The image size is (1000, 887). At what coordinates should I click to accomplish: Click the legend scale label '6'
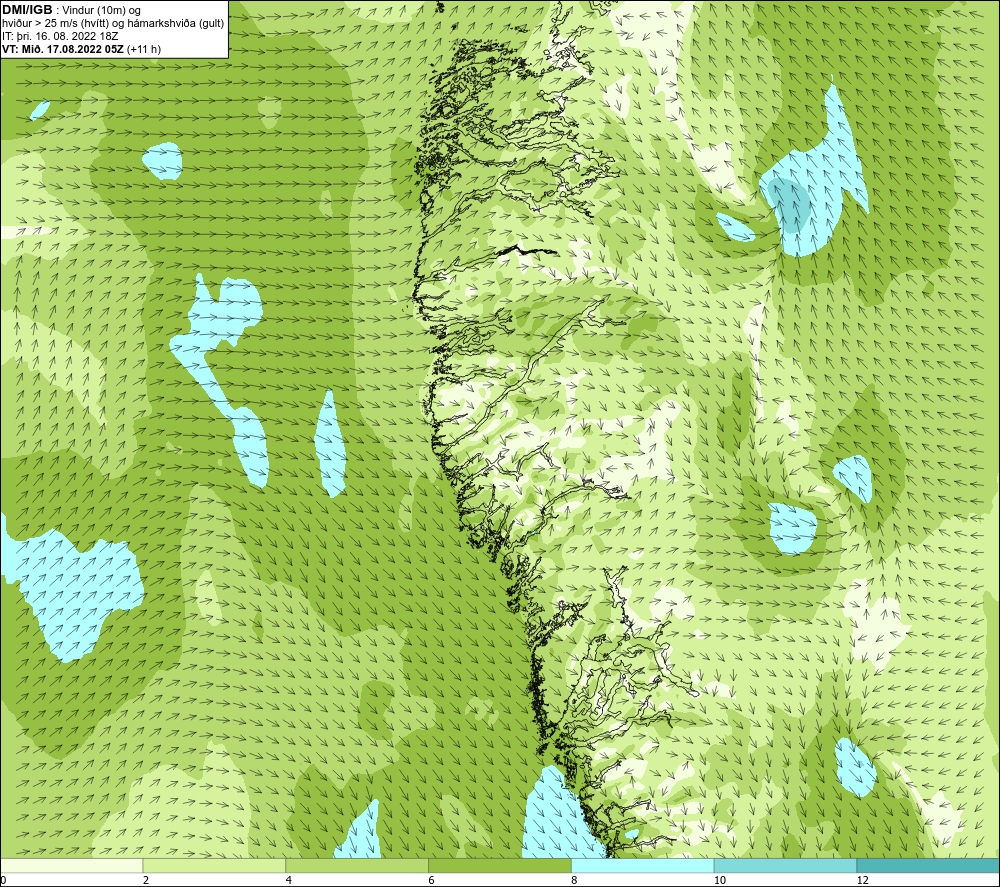pyautogui.click(x=432, y=880)
